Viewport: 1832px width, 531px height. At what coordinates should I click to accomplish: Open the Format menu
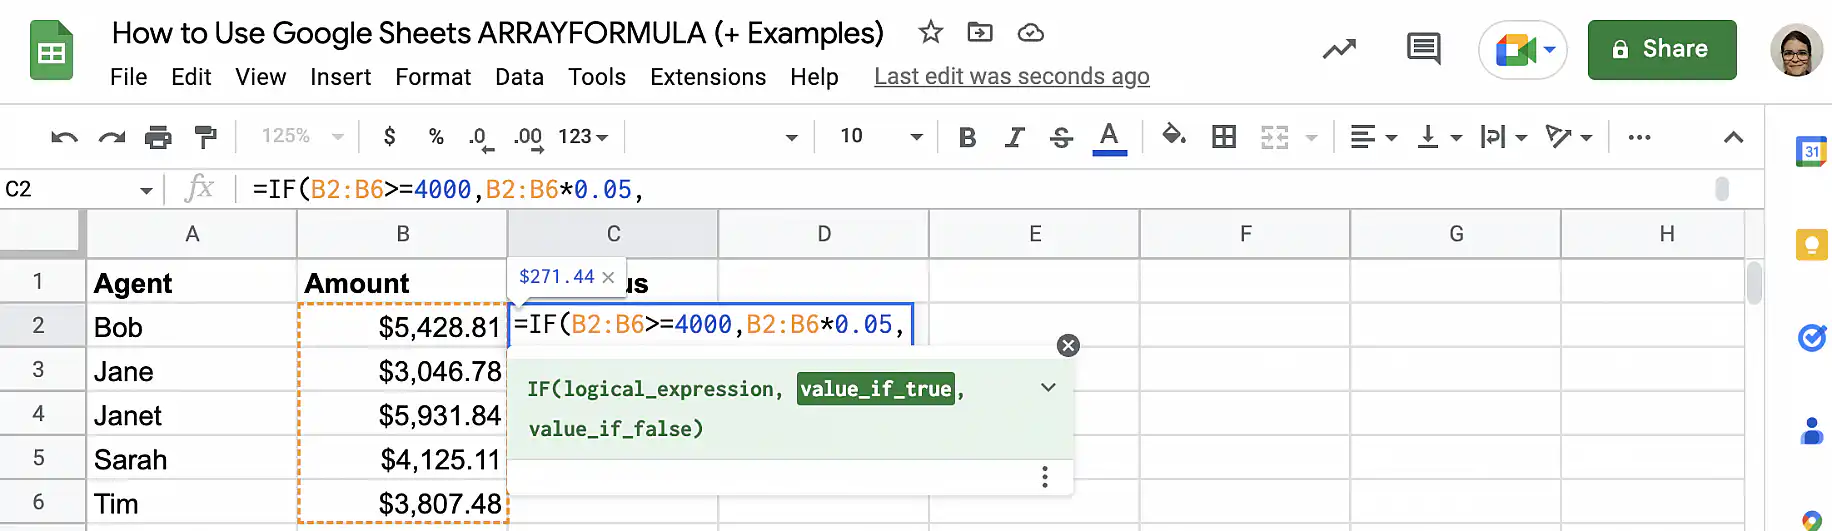(433, 77)
